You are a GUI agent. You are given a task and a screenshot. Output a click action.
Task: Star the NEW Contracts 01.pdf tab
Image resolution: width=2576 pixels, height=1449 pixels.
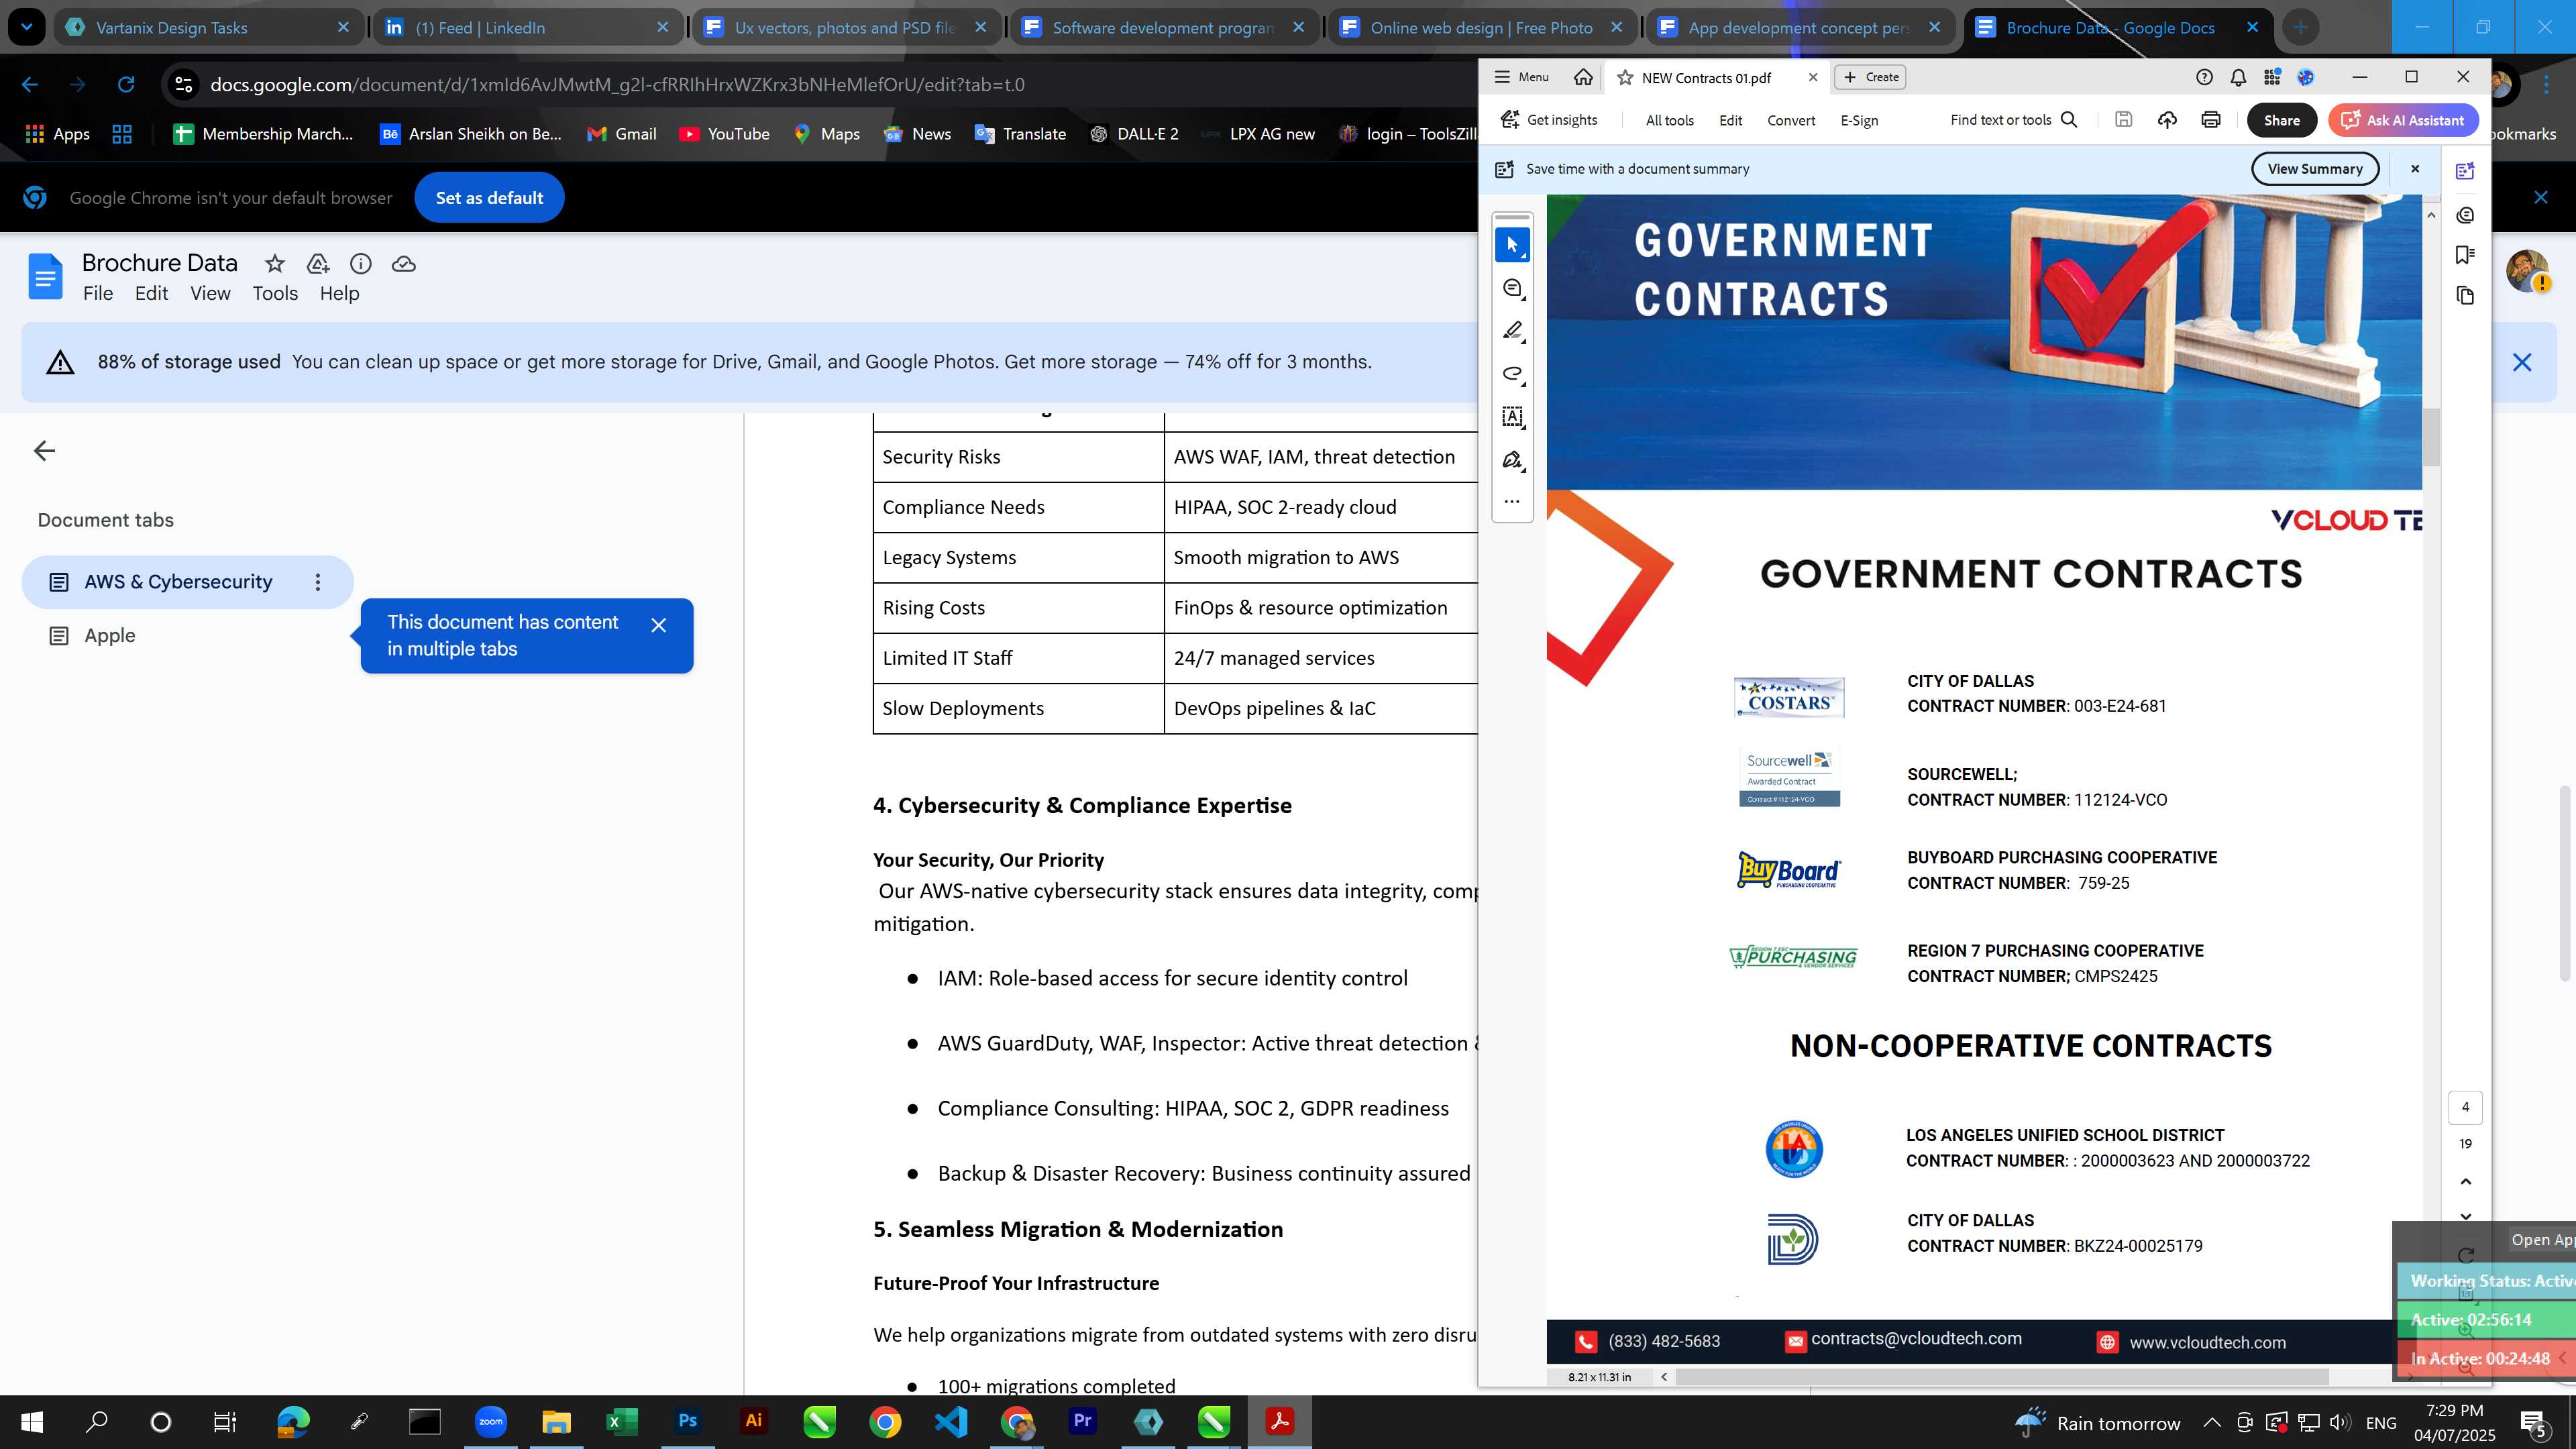point(1625,78)
